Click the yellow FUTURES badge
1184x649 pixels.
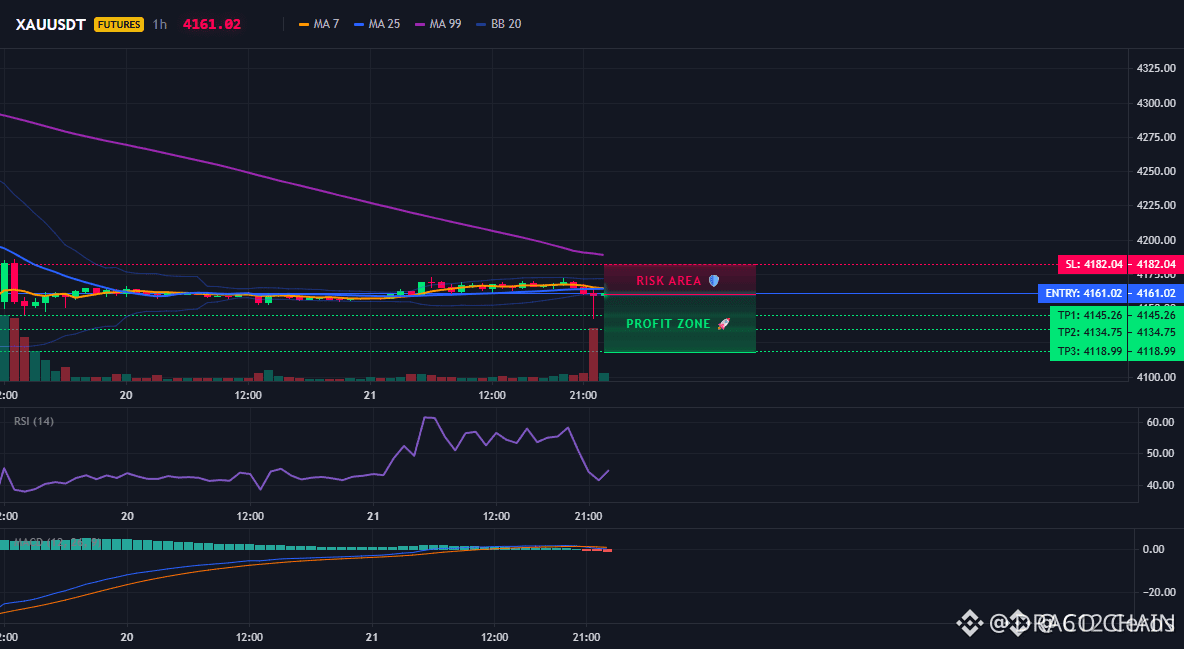[x=119, y=24]
